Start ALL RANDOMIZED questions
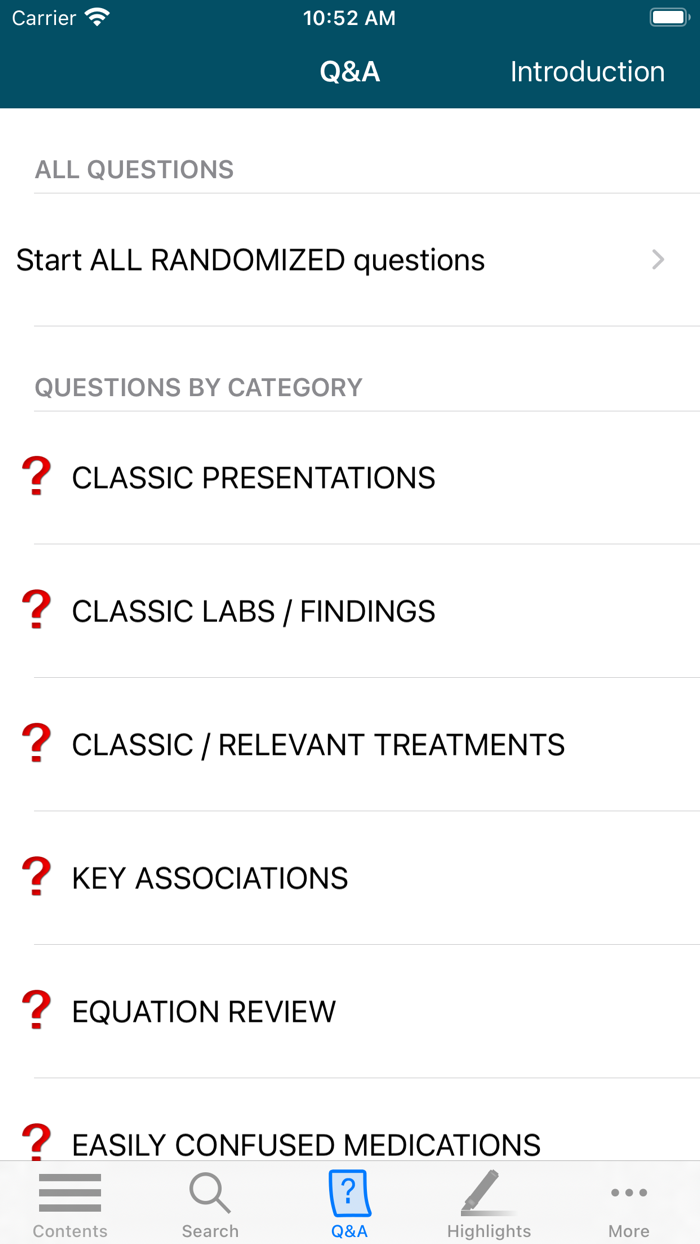The width and height of the screenshot is (700, 1244). [x=250, y=259]
